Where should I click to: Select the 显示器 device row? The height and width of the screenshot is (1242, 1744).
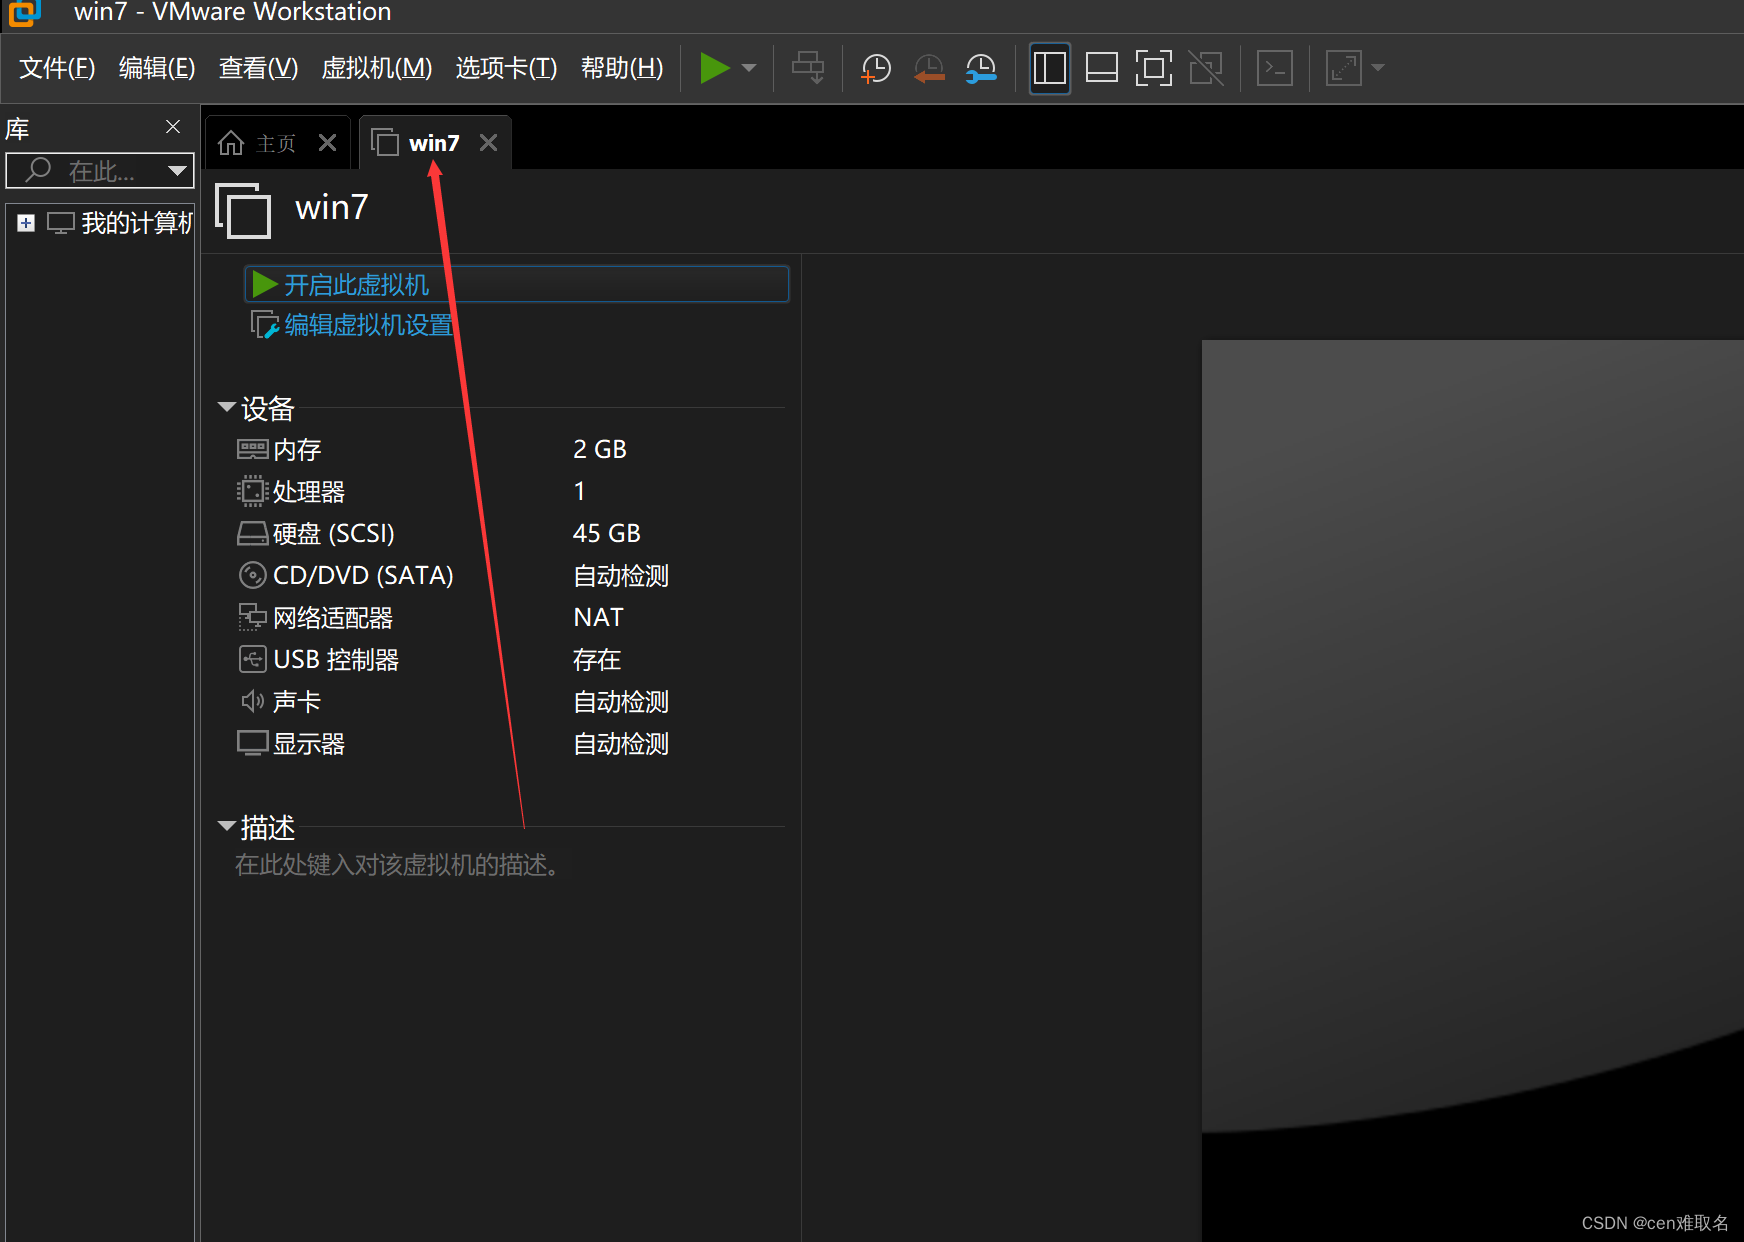tap(510, 744)
